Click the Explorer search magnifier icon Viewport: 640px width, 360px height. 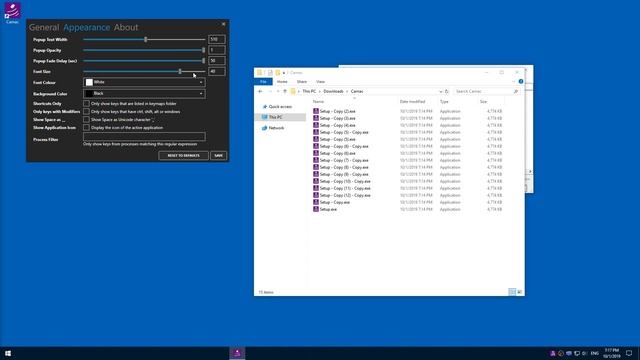(516, 91)
